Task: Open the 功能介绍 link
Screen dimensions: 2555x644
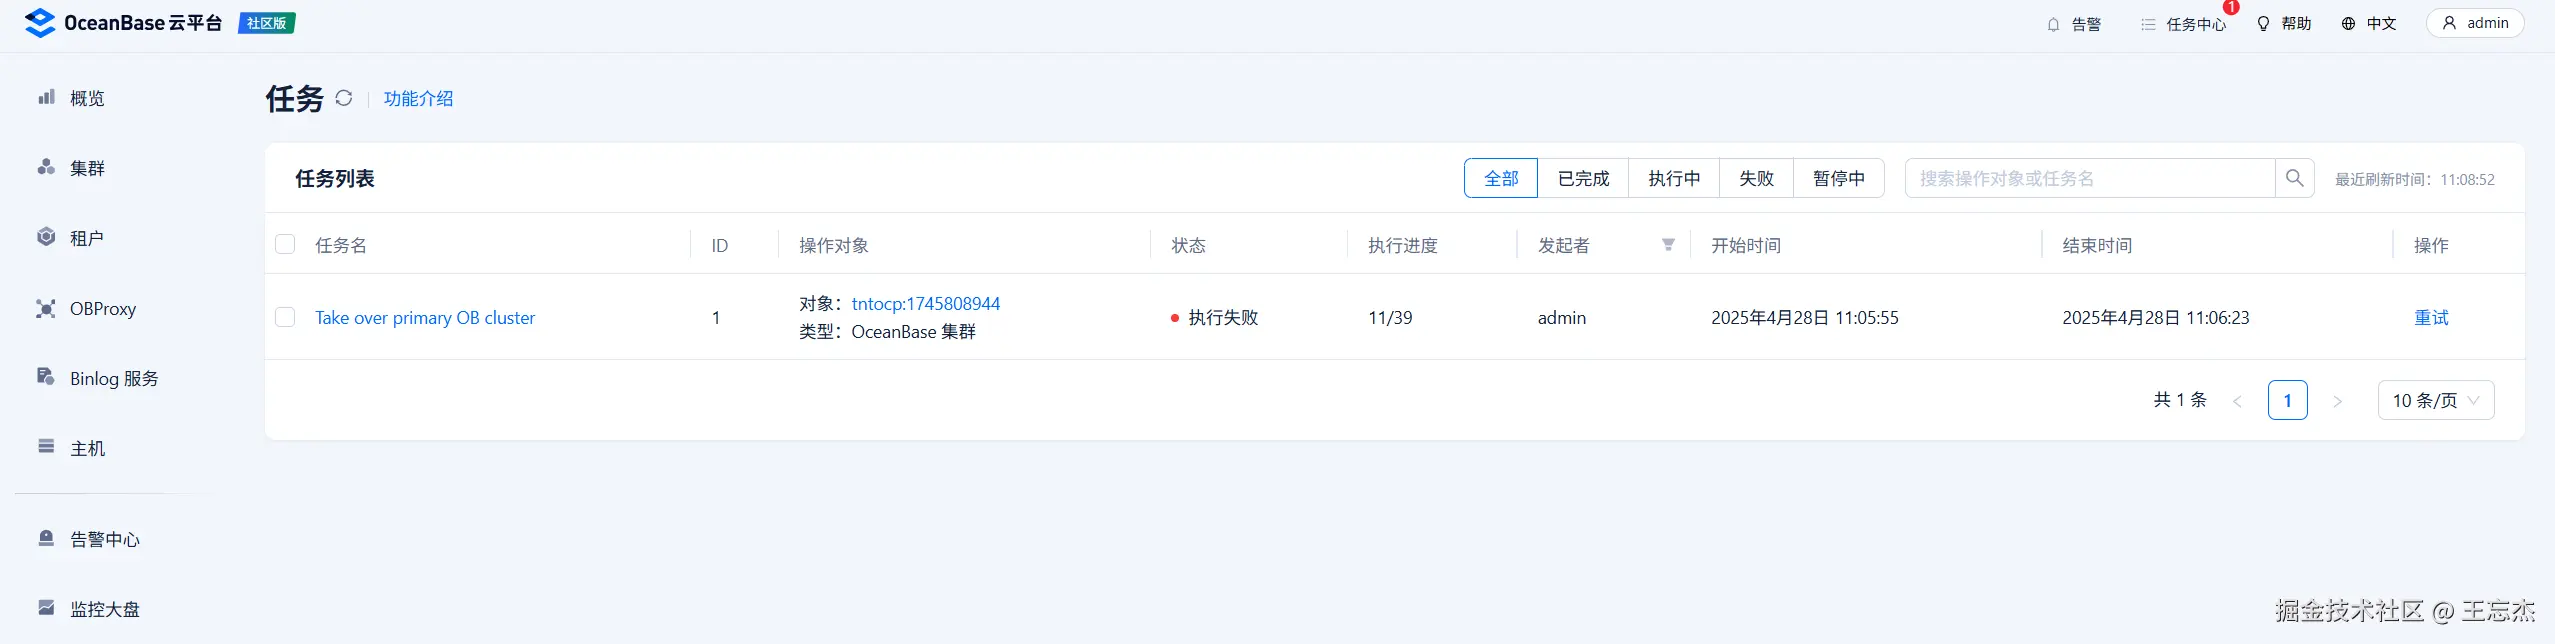Action: [x=418, y=98]
